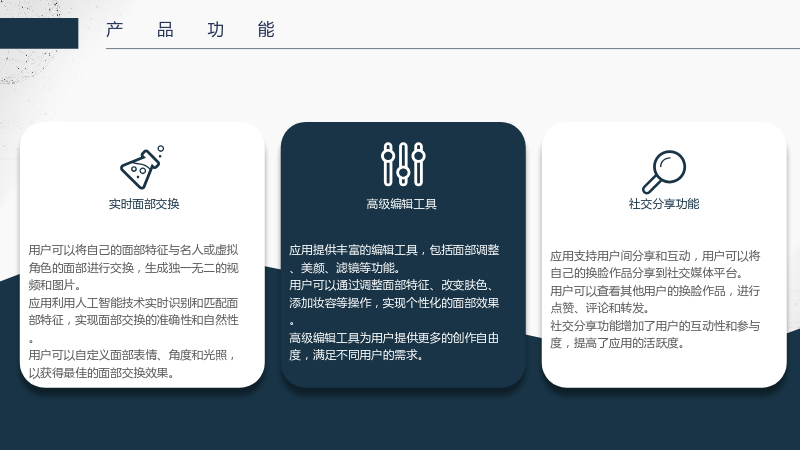Select the 社交分享功能 heading
Image resolution: width=800 pixels, height=450 pixels.
pyautogui.click(x=664, y=204)
